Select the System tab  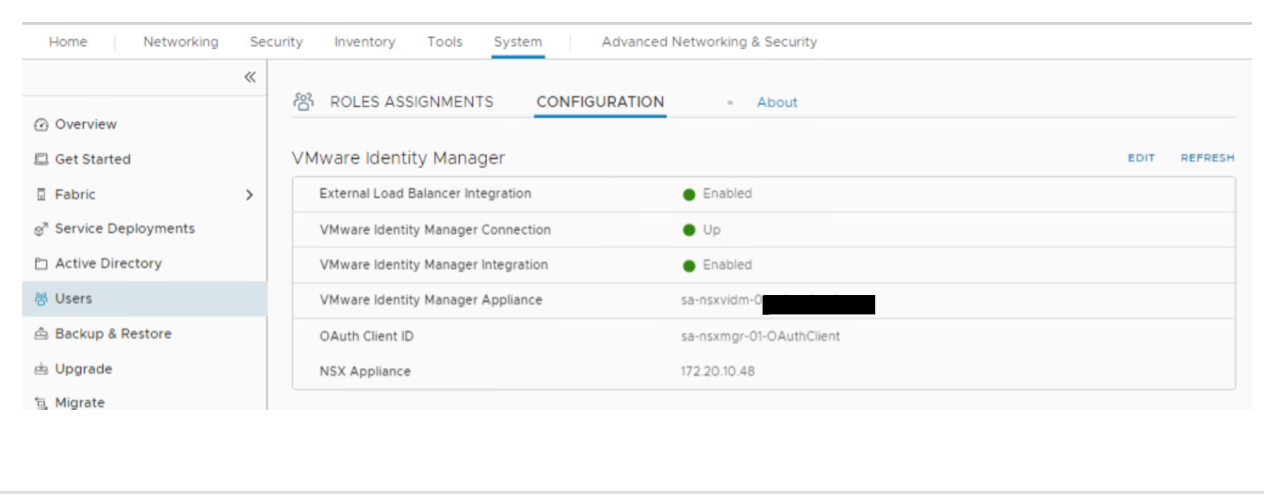[518, 42]
